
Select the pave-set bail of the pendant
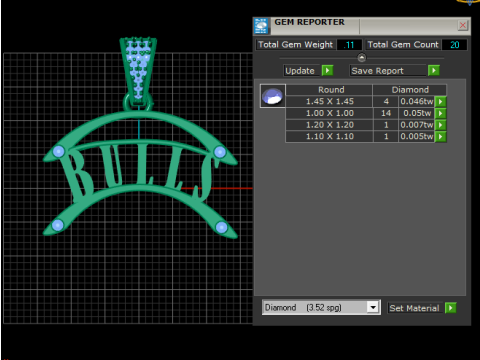point(138,71)
